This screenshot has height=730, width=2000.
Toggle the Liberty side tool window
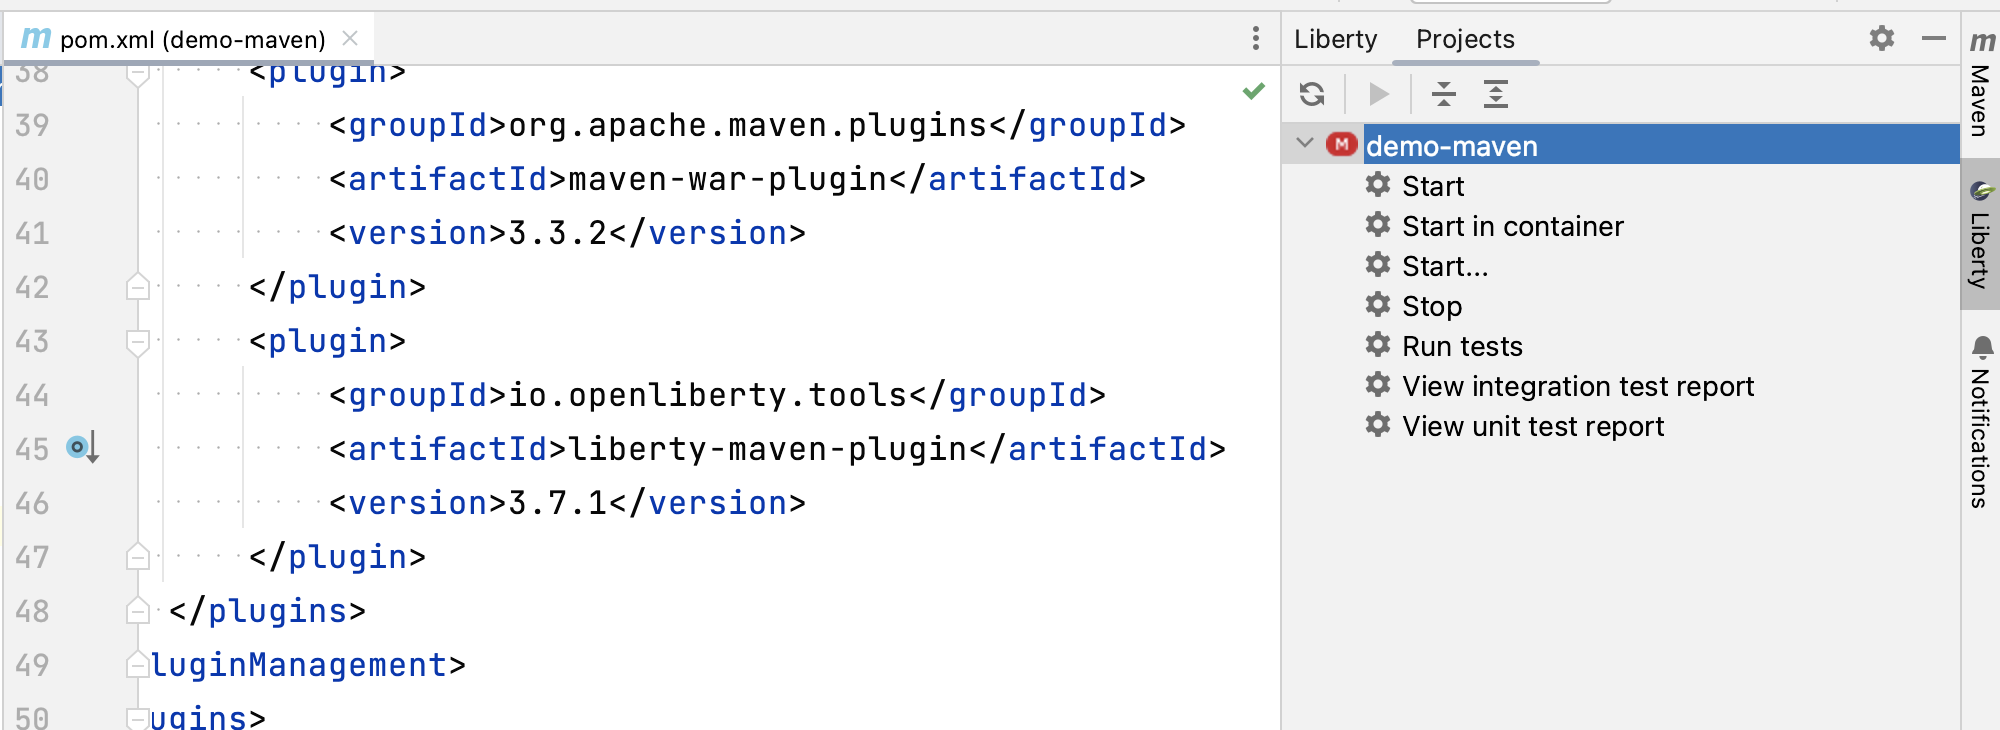(1981, 234)
